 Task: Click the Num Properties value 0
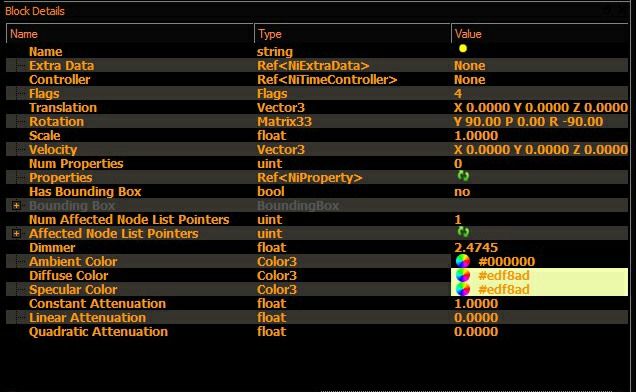coord(458,164)
